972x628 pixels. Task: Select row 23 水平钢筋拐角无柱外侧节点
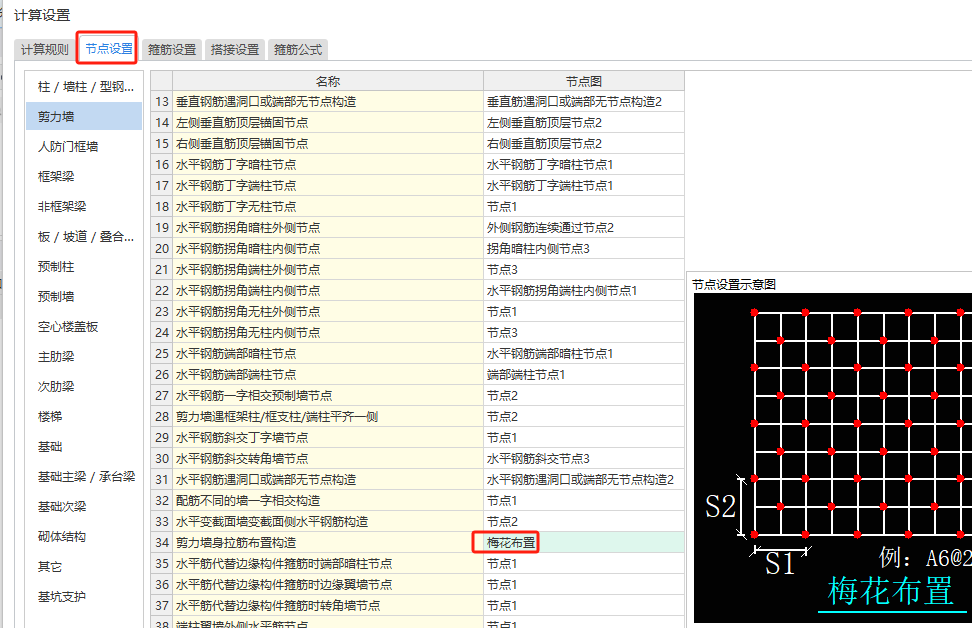(x=418, y=312)
